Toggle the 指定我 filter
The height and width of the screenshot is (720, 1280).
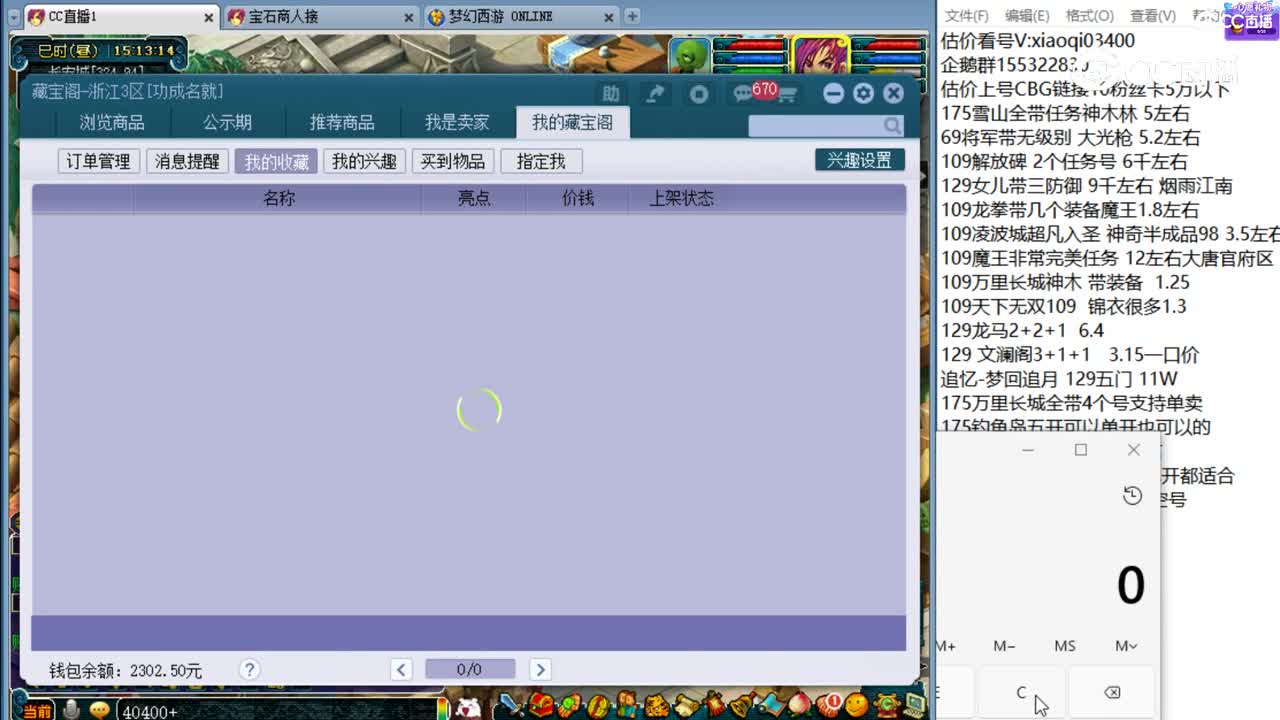541,160
